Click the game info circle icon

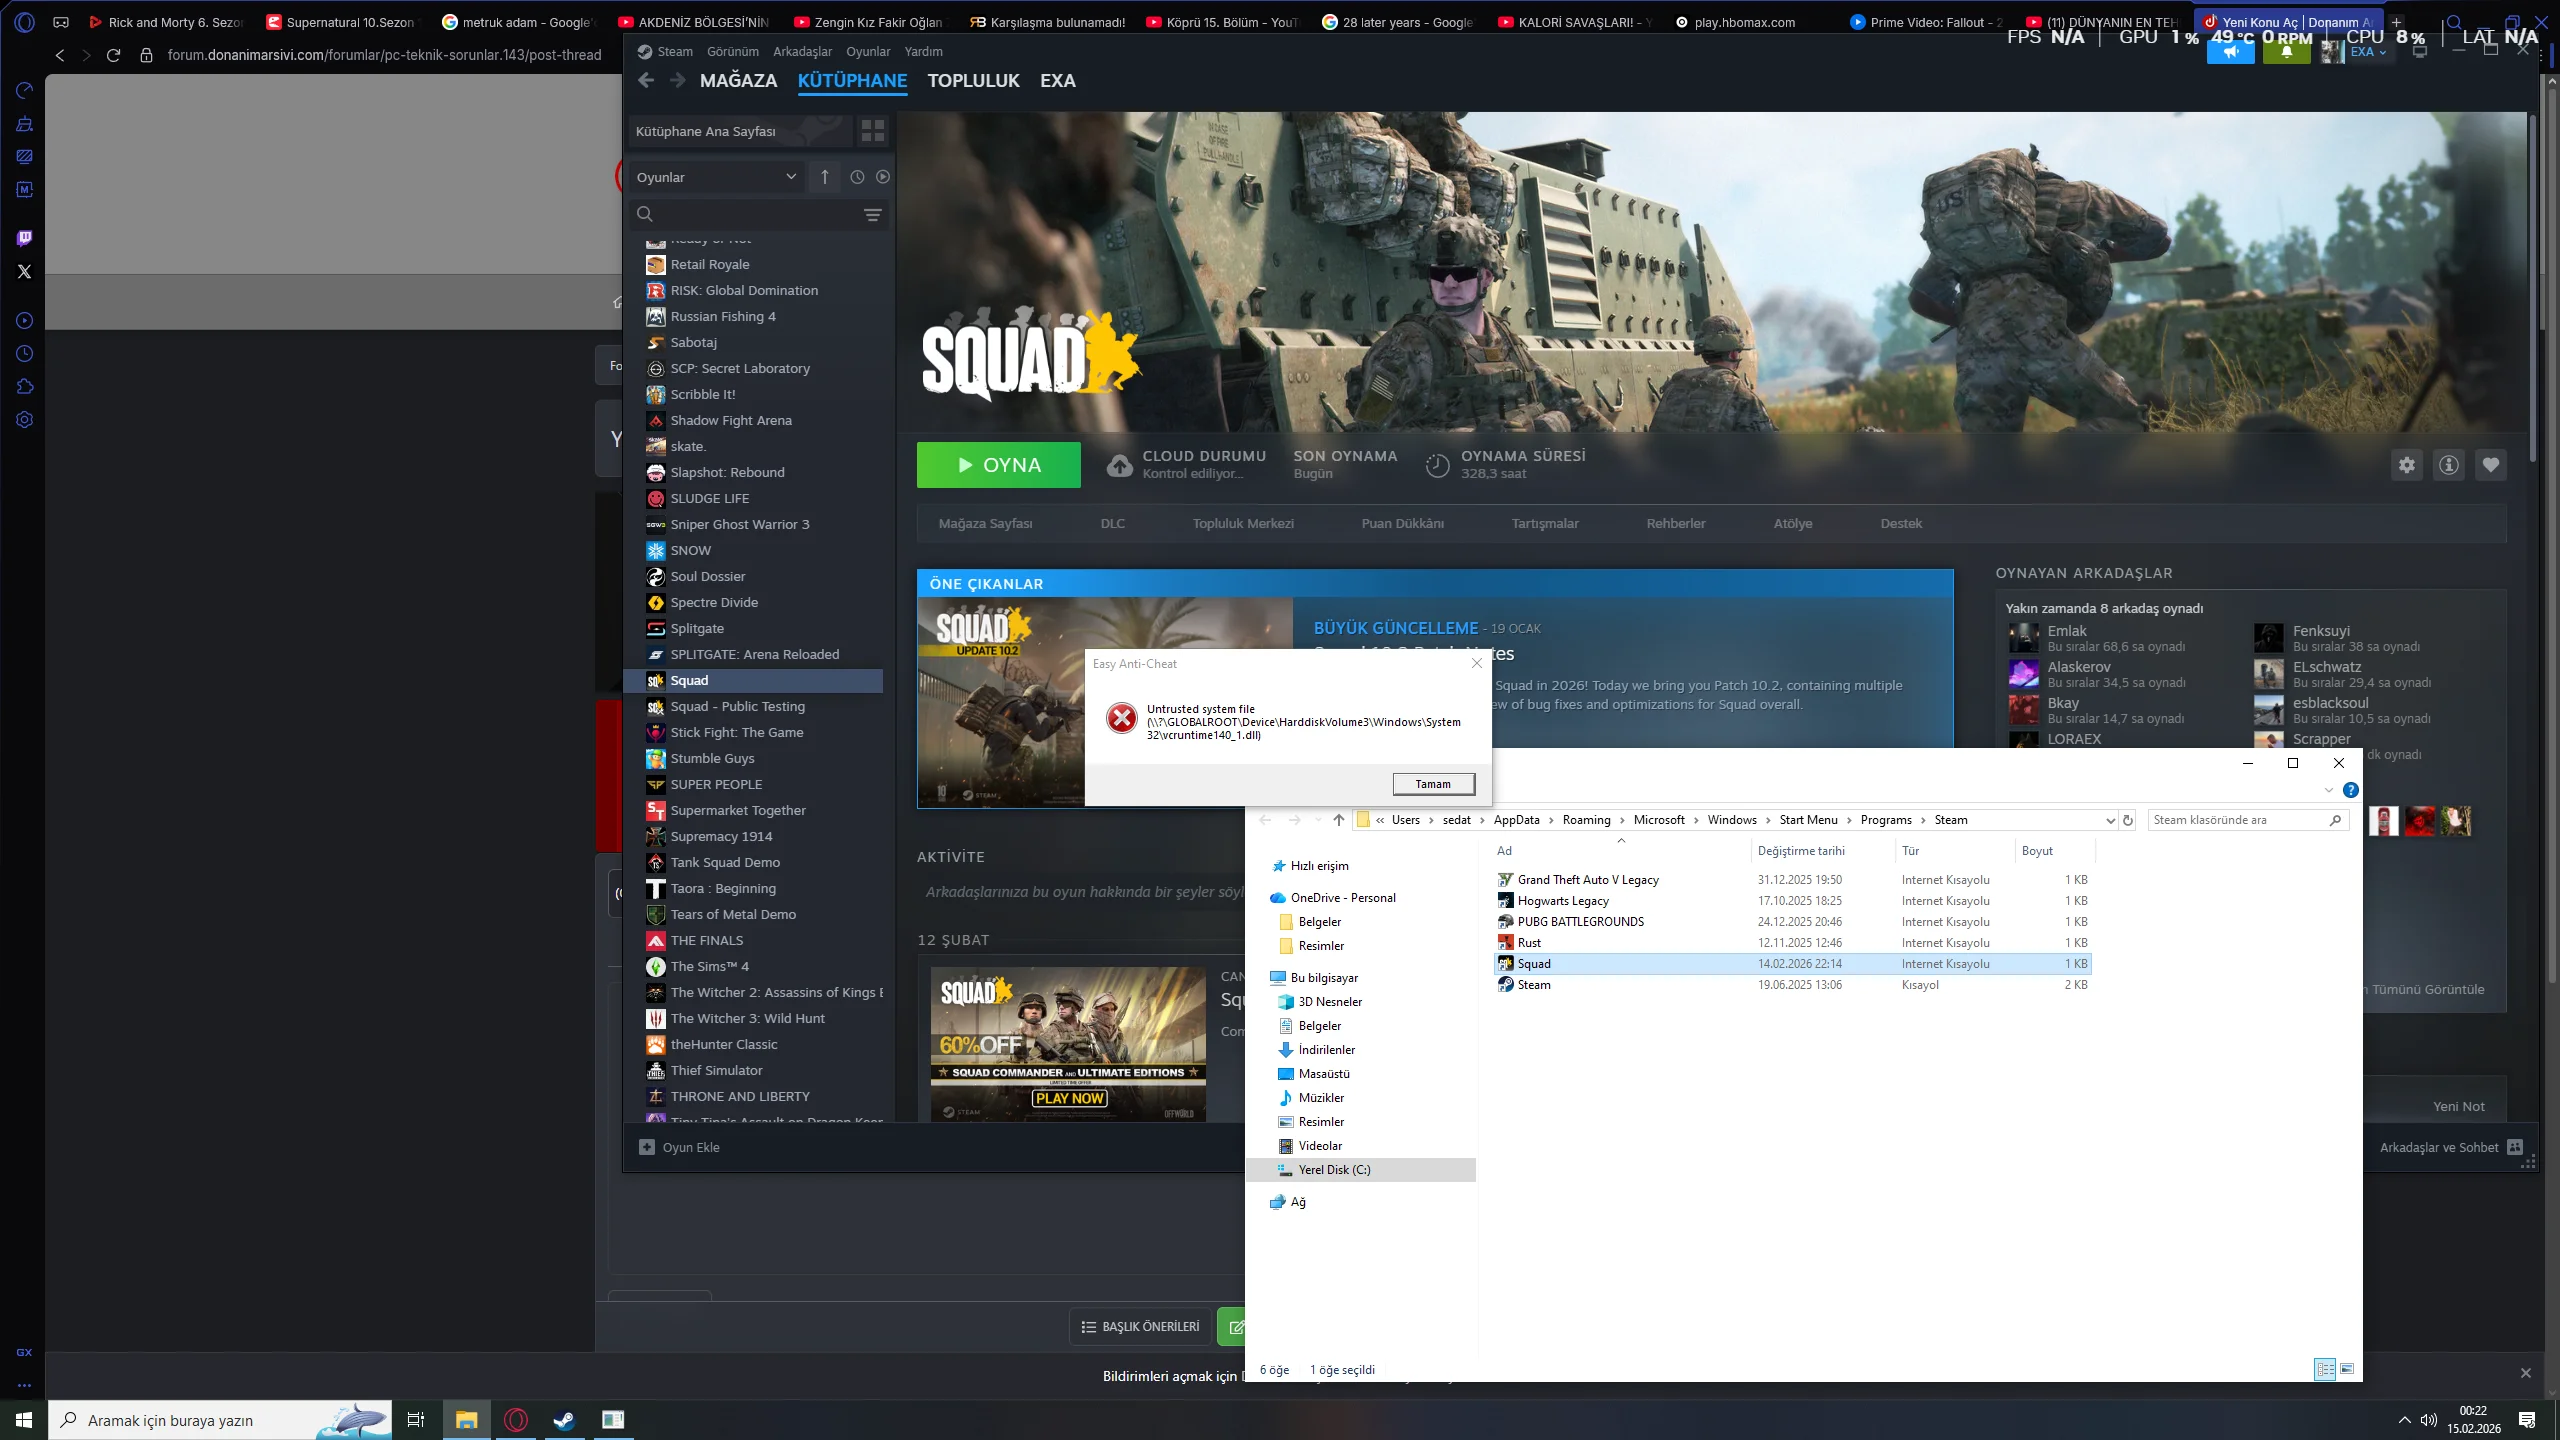point(2448,465)
